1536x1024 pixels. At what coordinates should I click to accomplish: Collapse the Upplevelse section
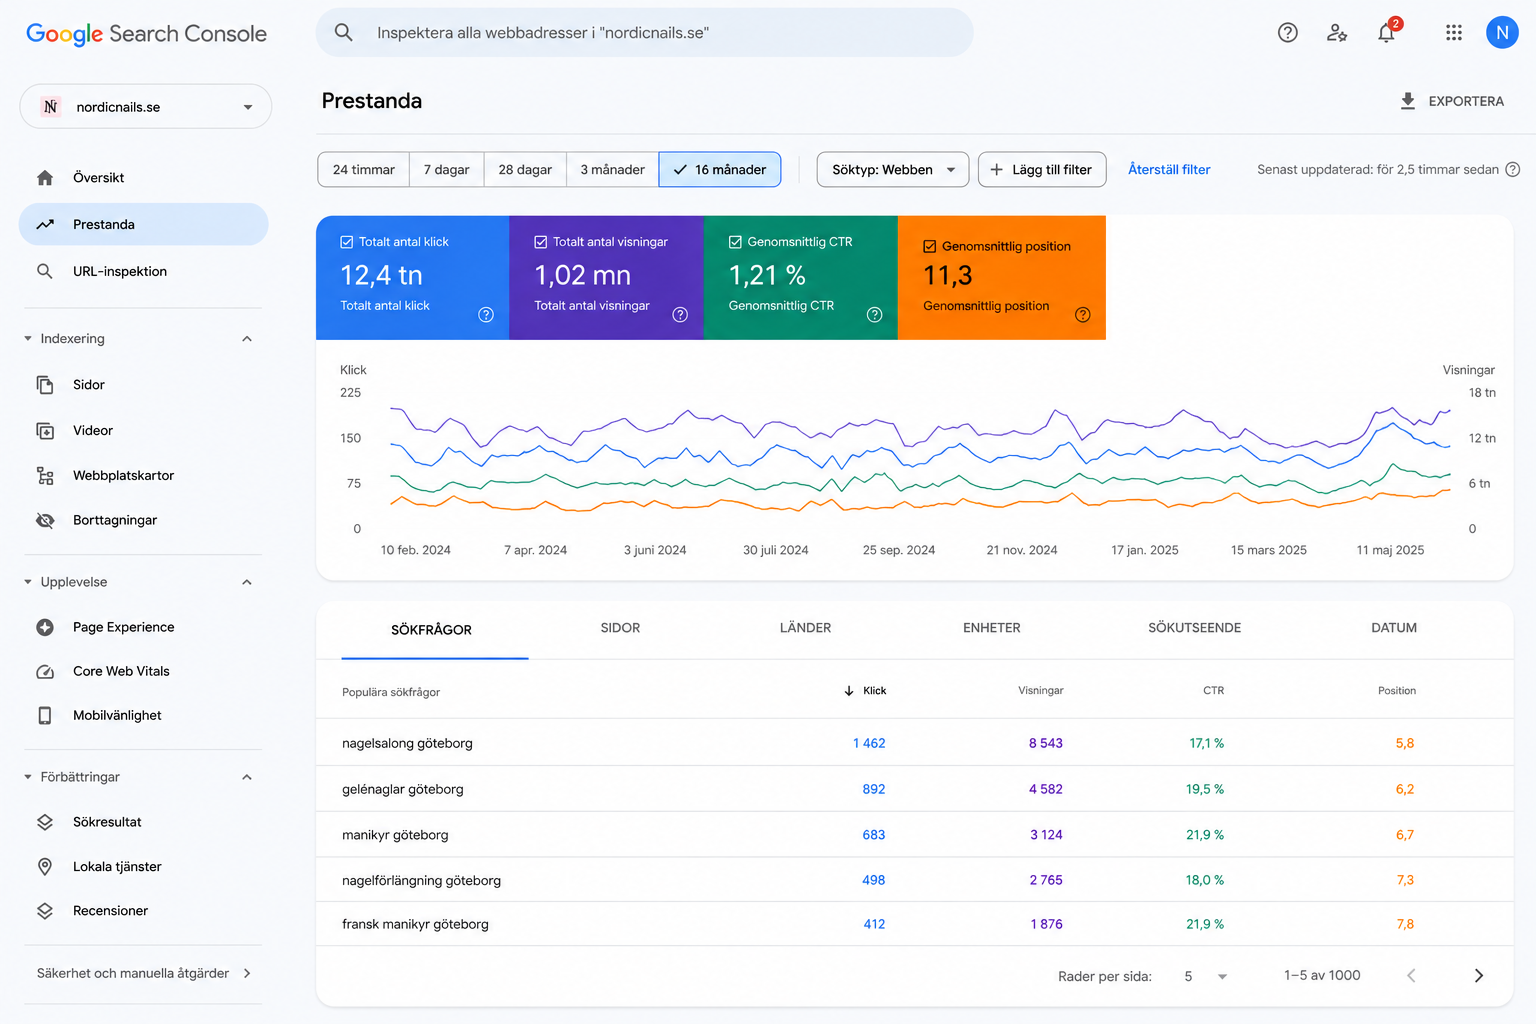247,582
